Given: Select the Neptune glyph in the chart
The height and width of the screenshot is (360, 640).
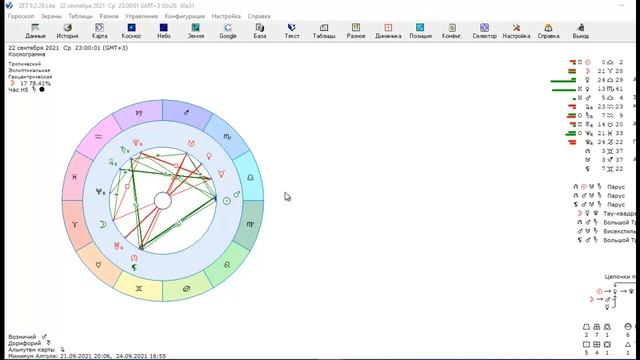Looking at the screenshot, I should [x=100, y=191].
